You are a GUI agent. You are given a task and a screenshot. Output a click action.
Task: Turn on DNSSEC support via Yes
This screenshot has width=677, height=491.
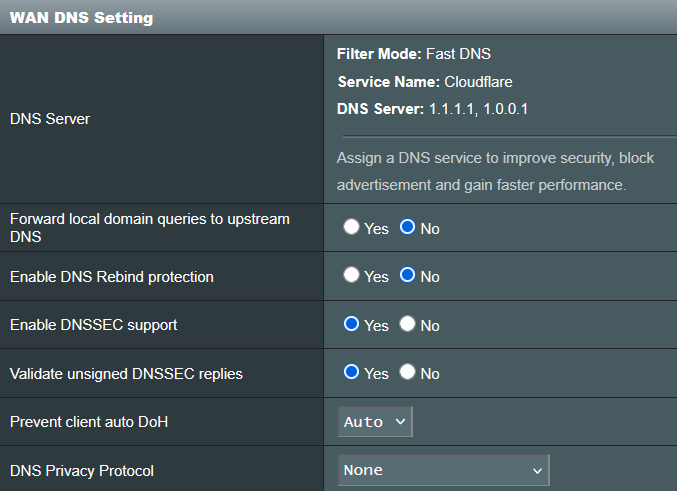(x=351, y=324)
